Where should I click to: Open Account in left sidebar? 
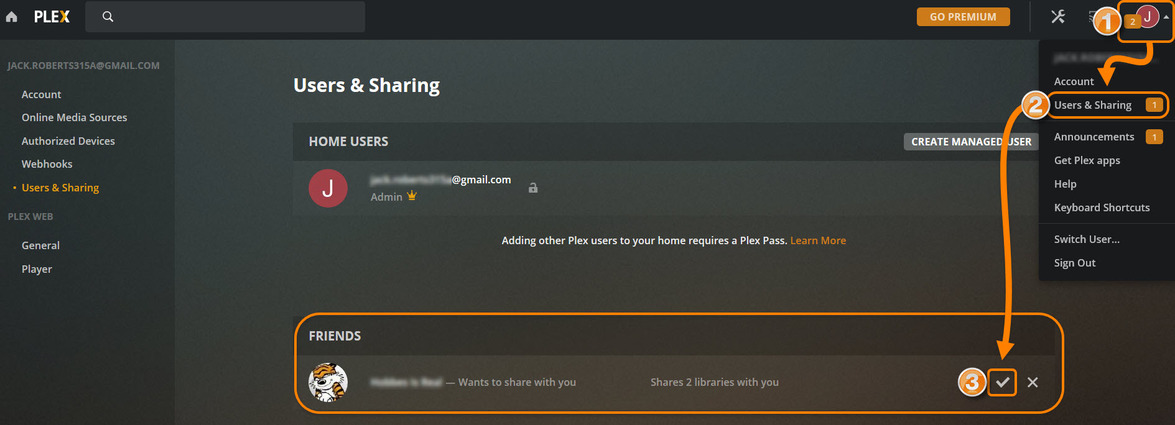(x=41, y=94)
